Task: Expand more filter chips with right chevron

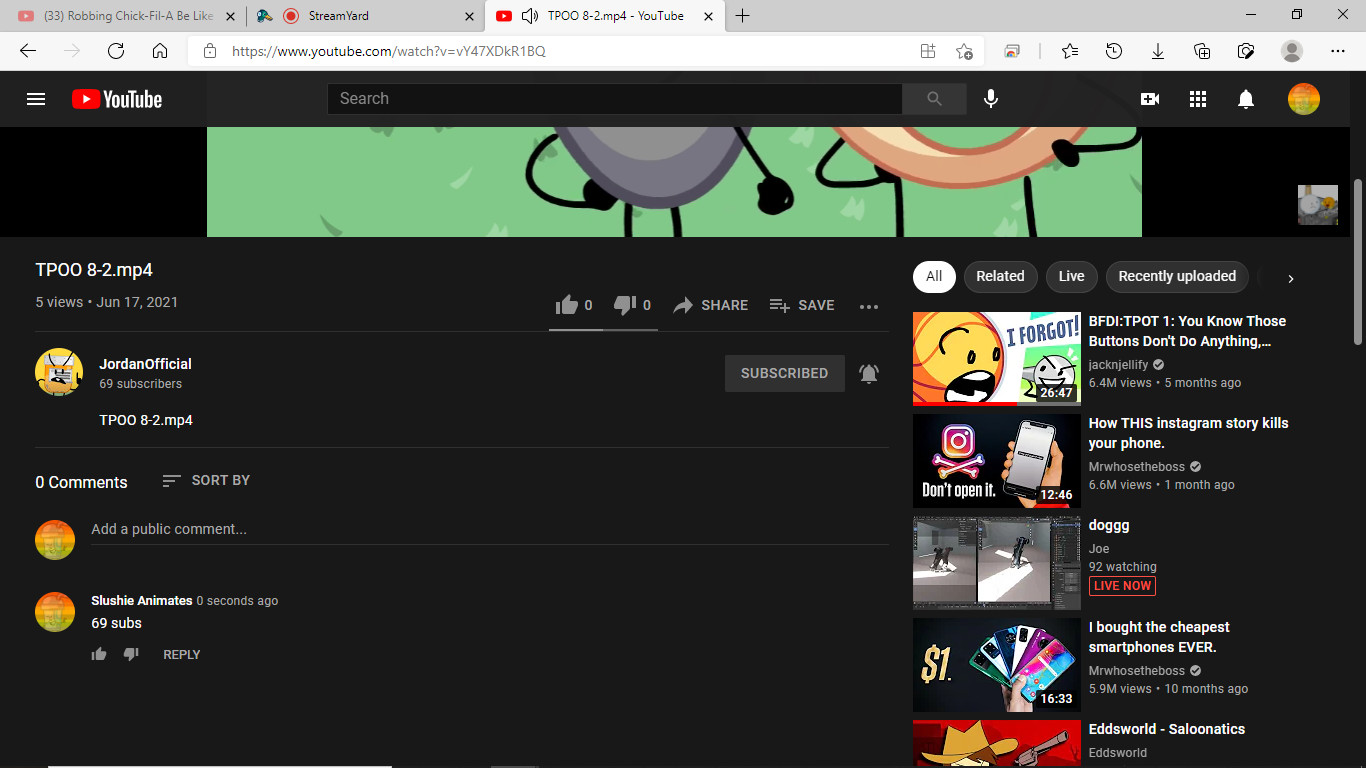Action: (1291, 278)
